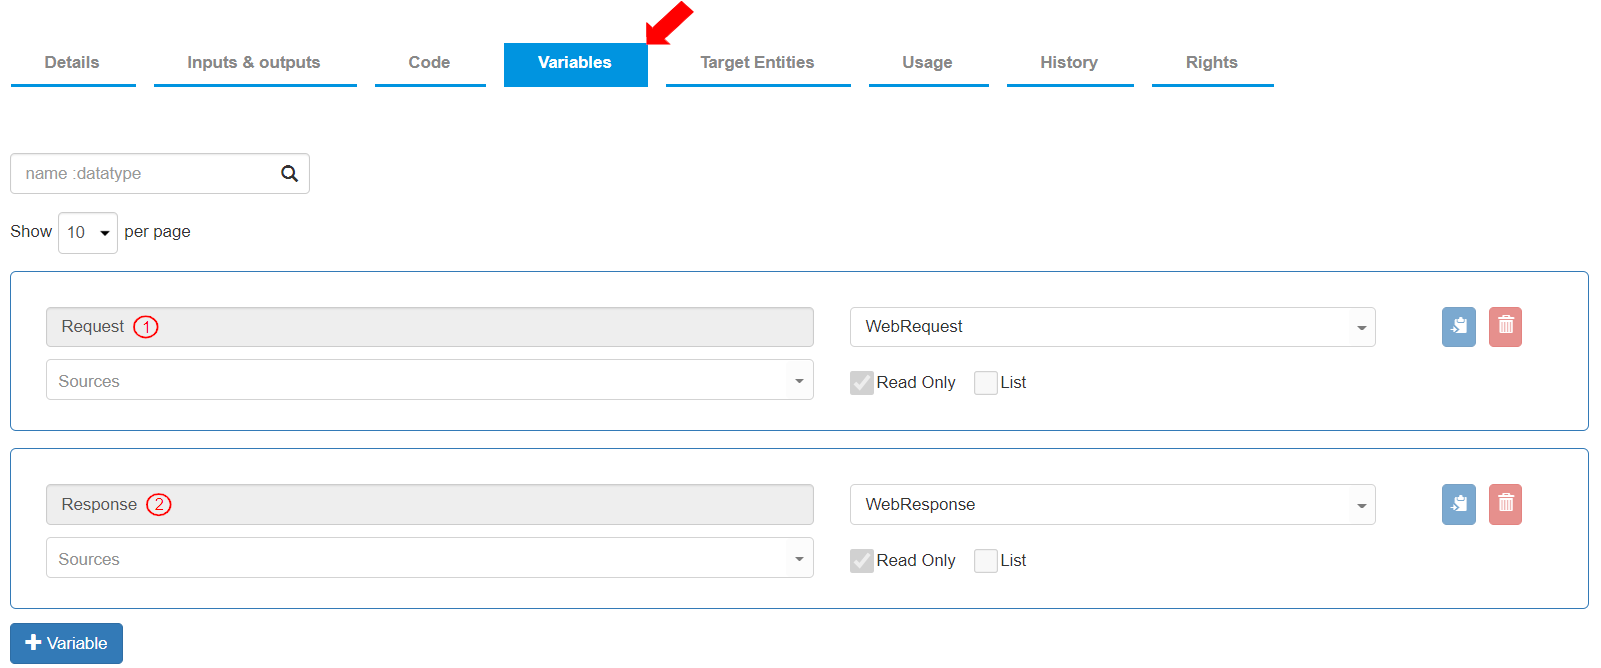
Task: Copy the Response variable
Action: 1458,505
